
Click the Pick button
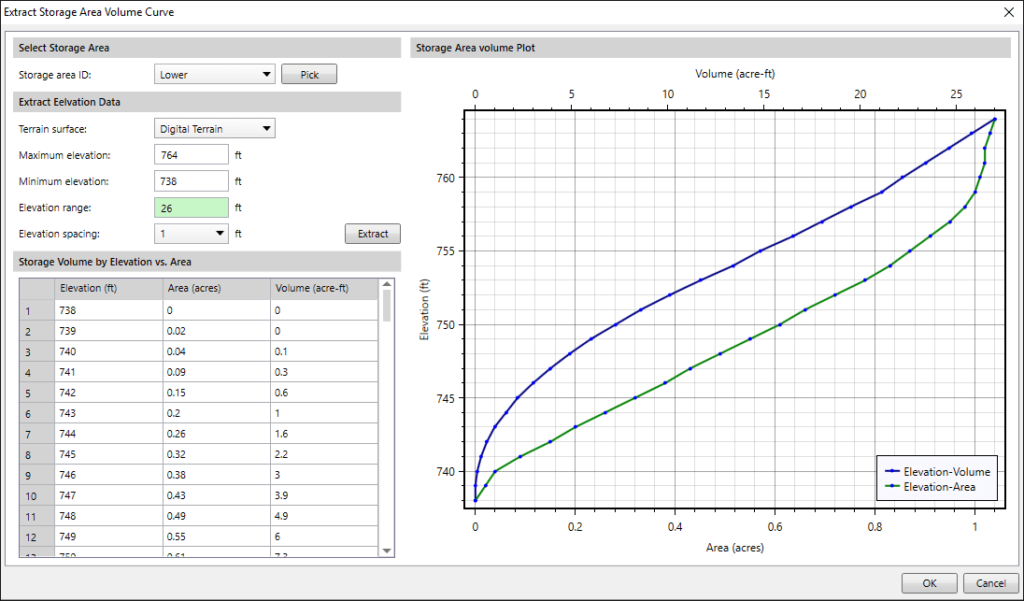[309, 73]
